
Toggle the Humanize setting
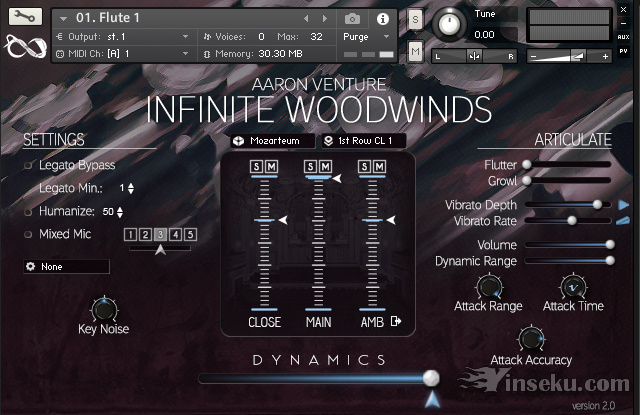point(28,211)
